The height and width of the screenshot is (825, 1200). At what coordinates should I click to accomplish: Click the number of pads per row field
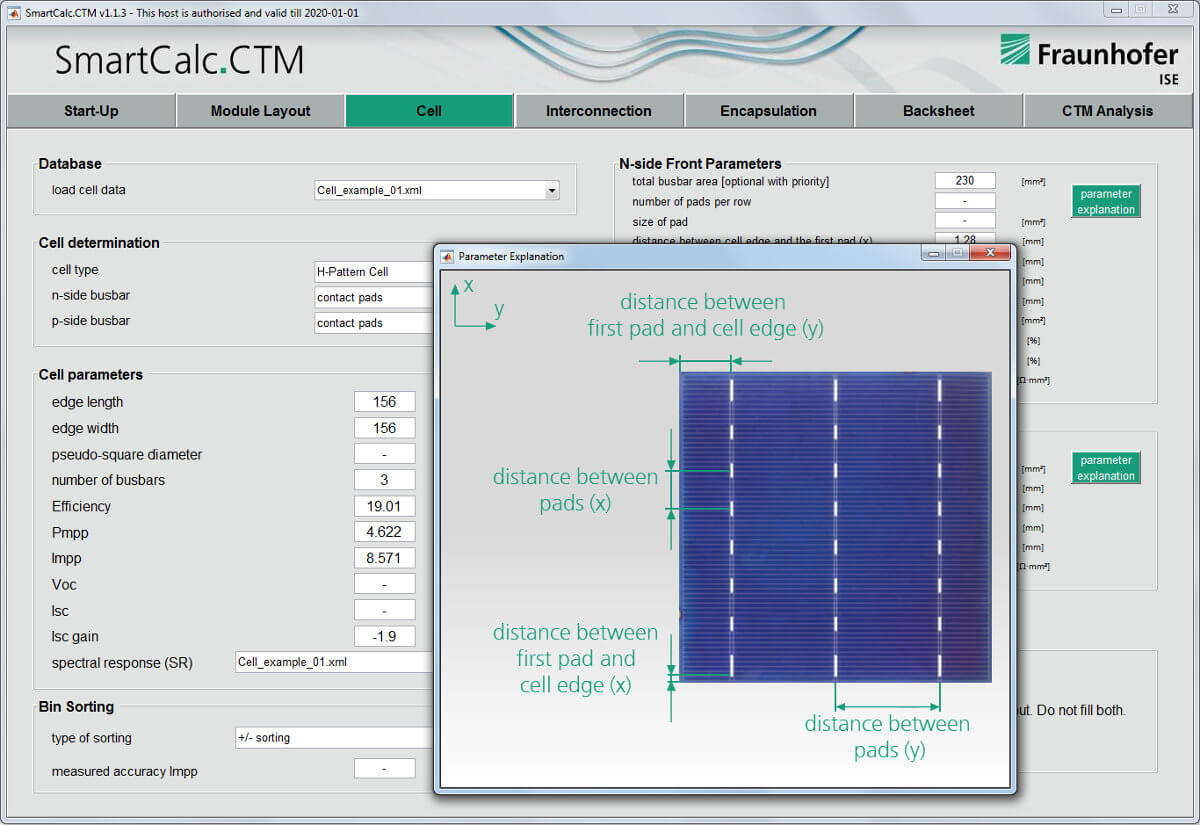click(965, 201)
